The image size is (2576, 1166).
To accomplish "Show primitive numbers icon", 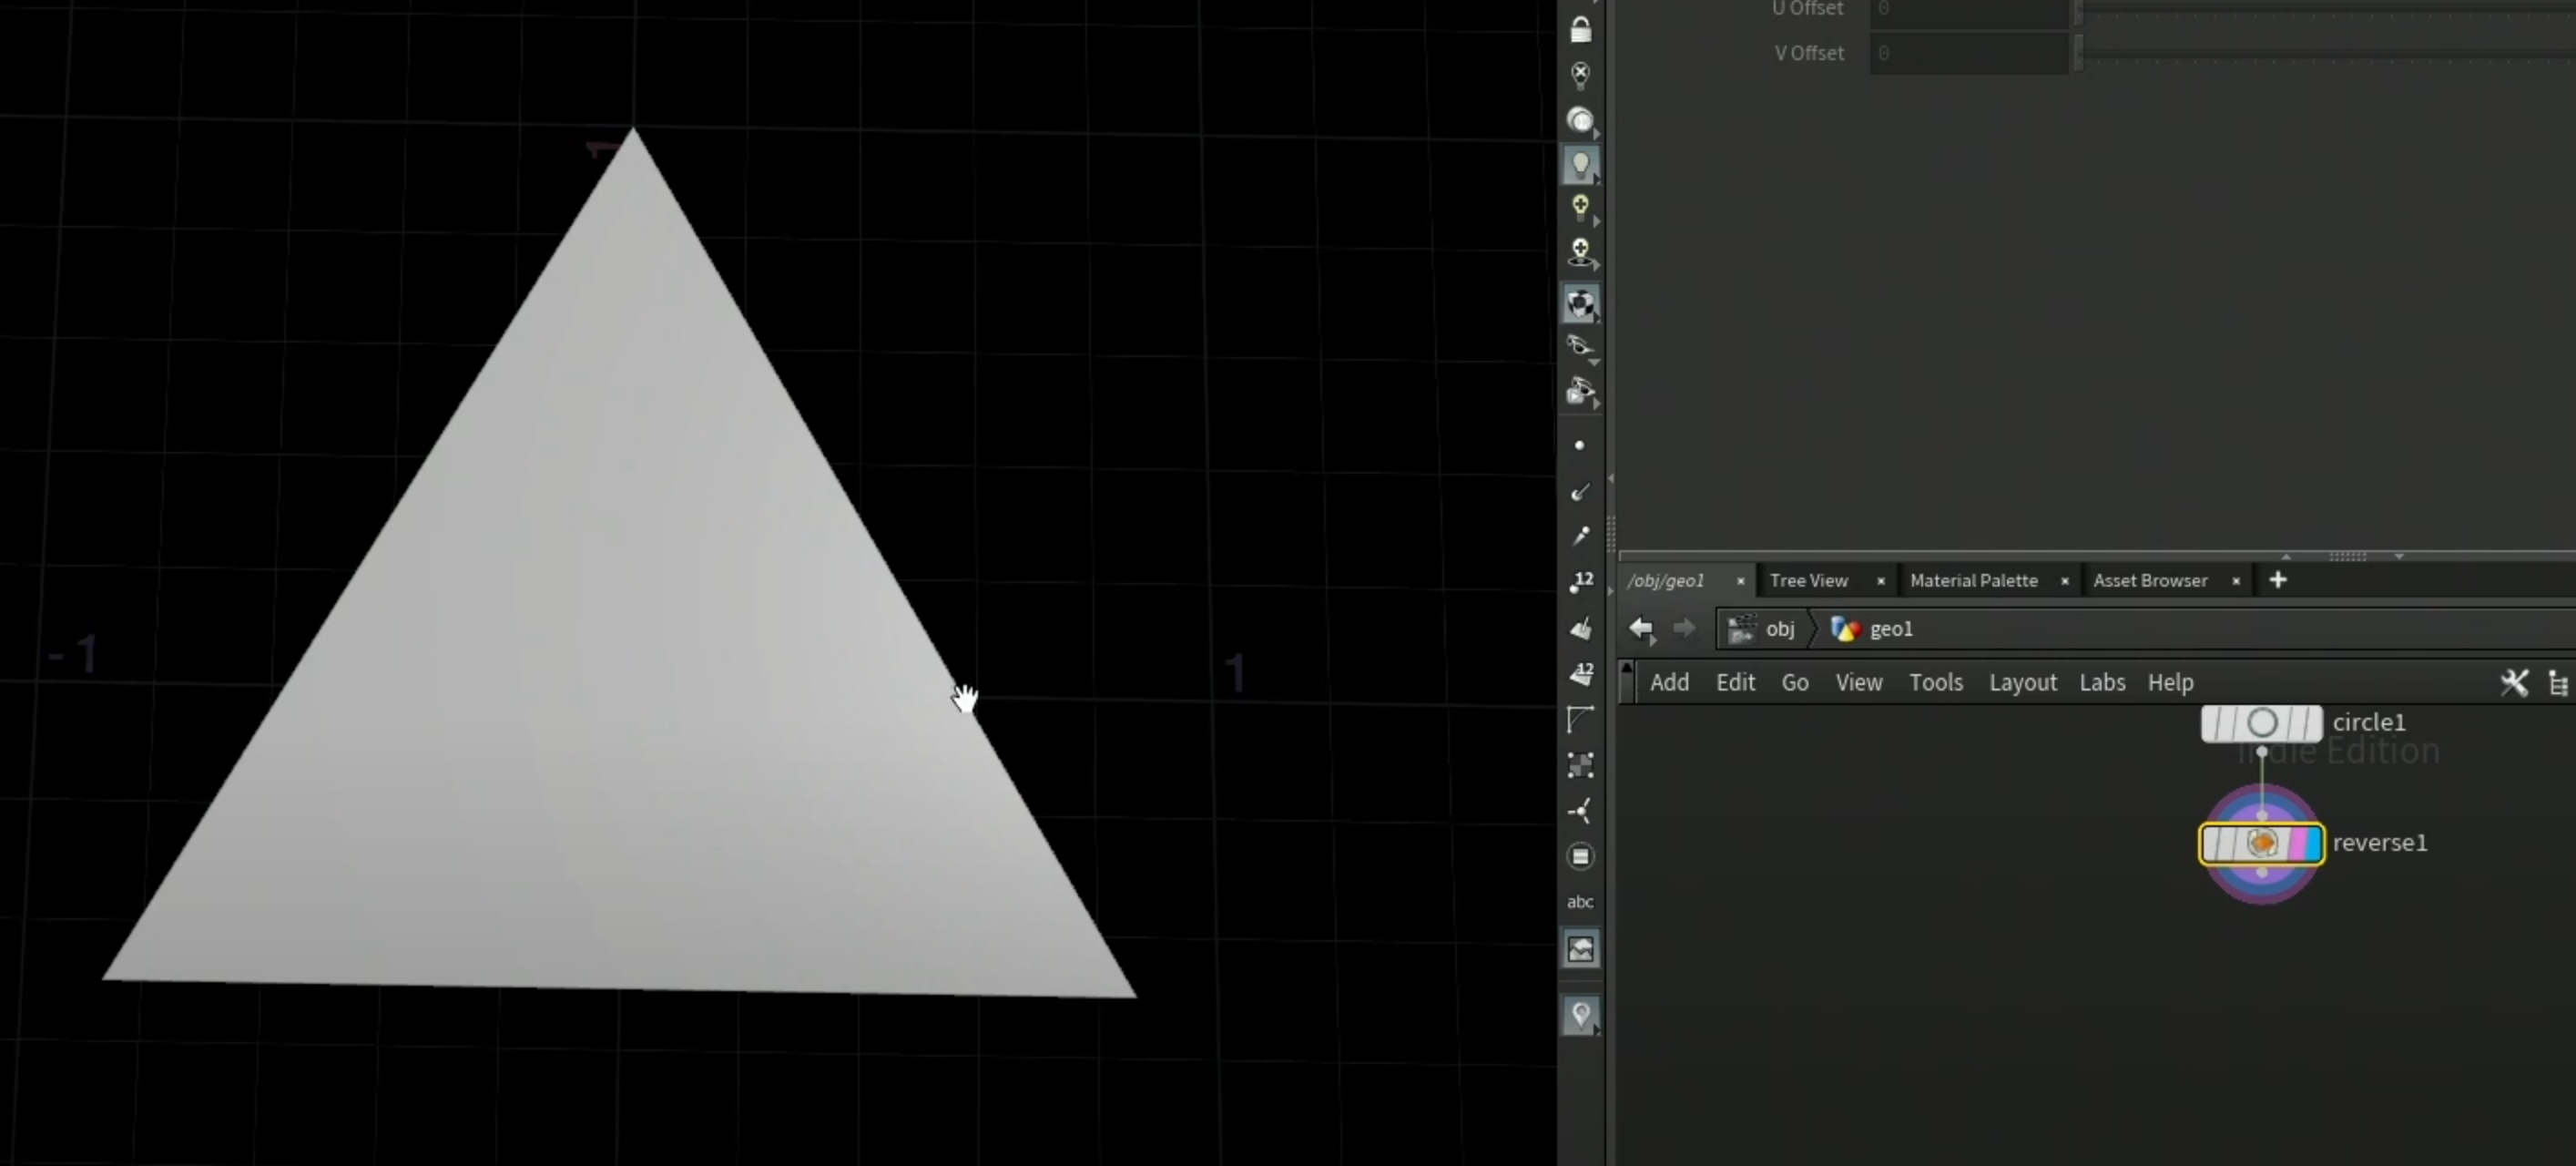I will (x=1580, y=674).
